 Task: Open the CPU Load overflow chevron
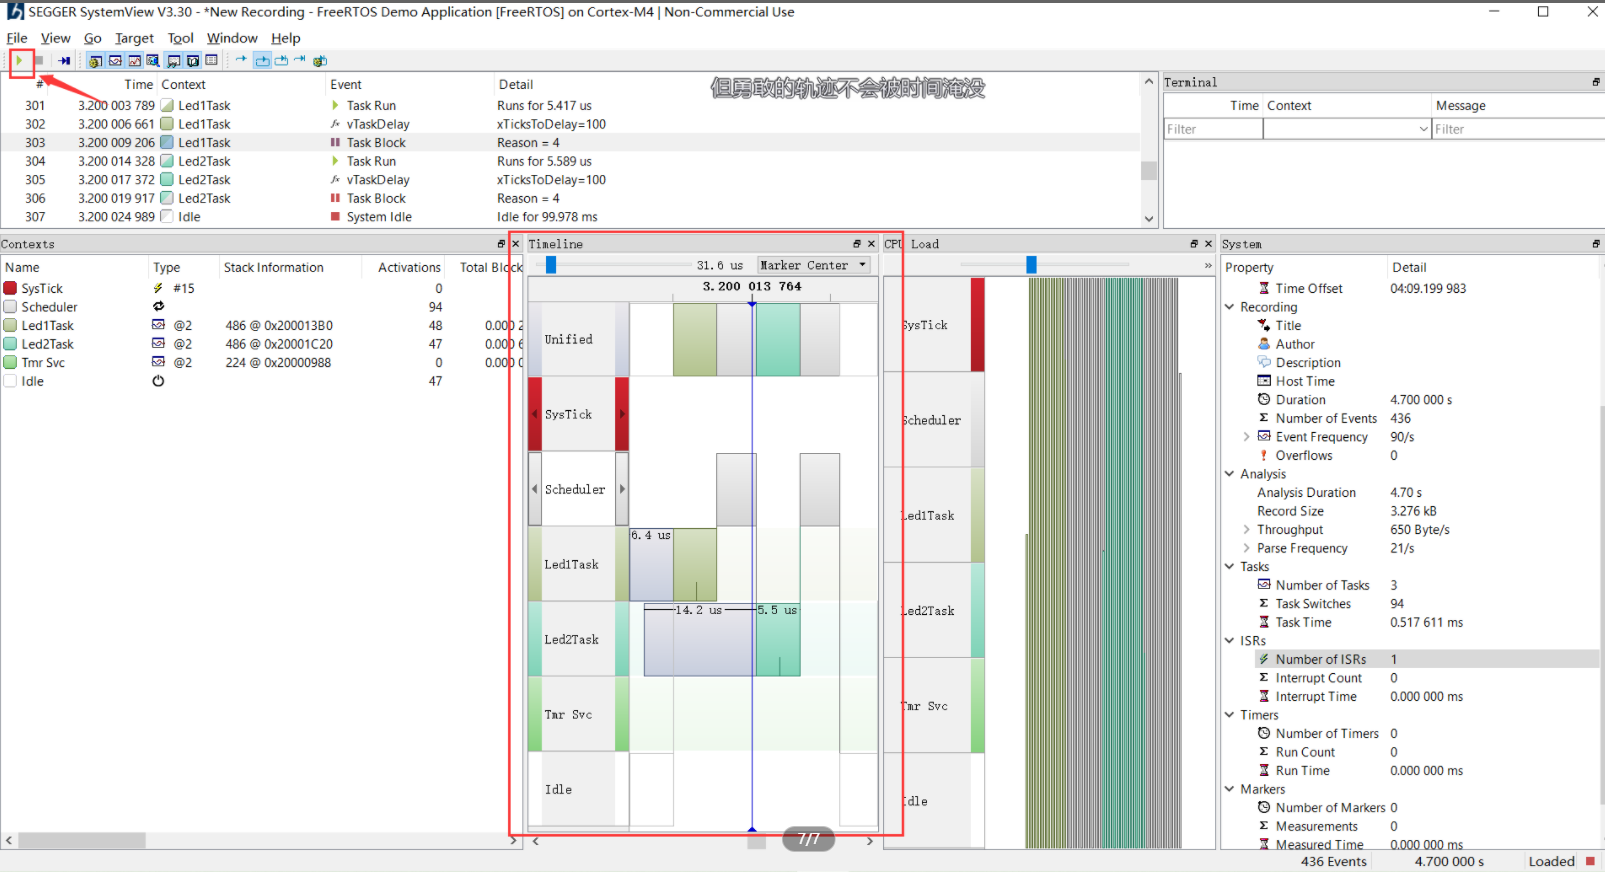(1208, 265)
